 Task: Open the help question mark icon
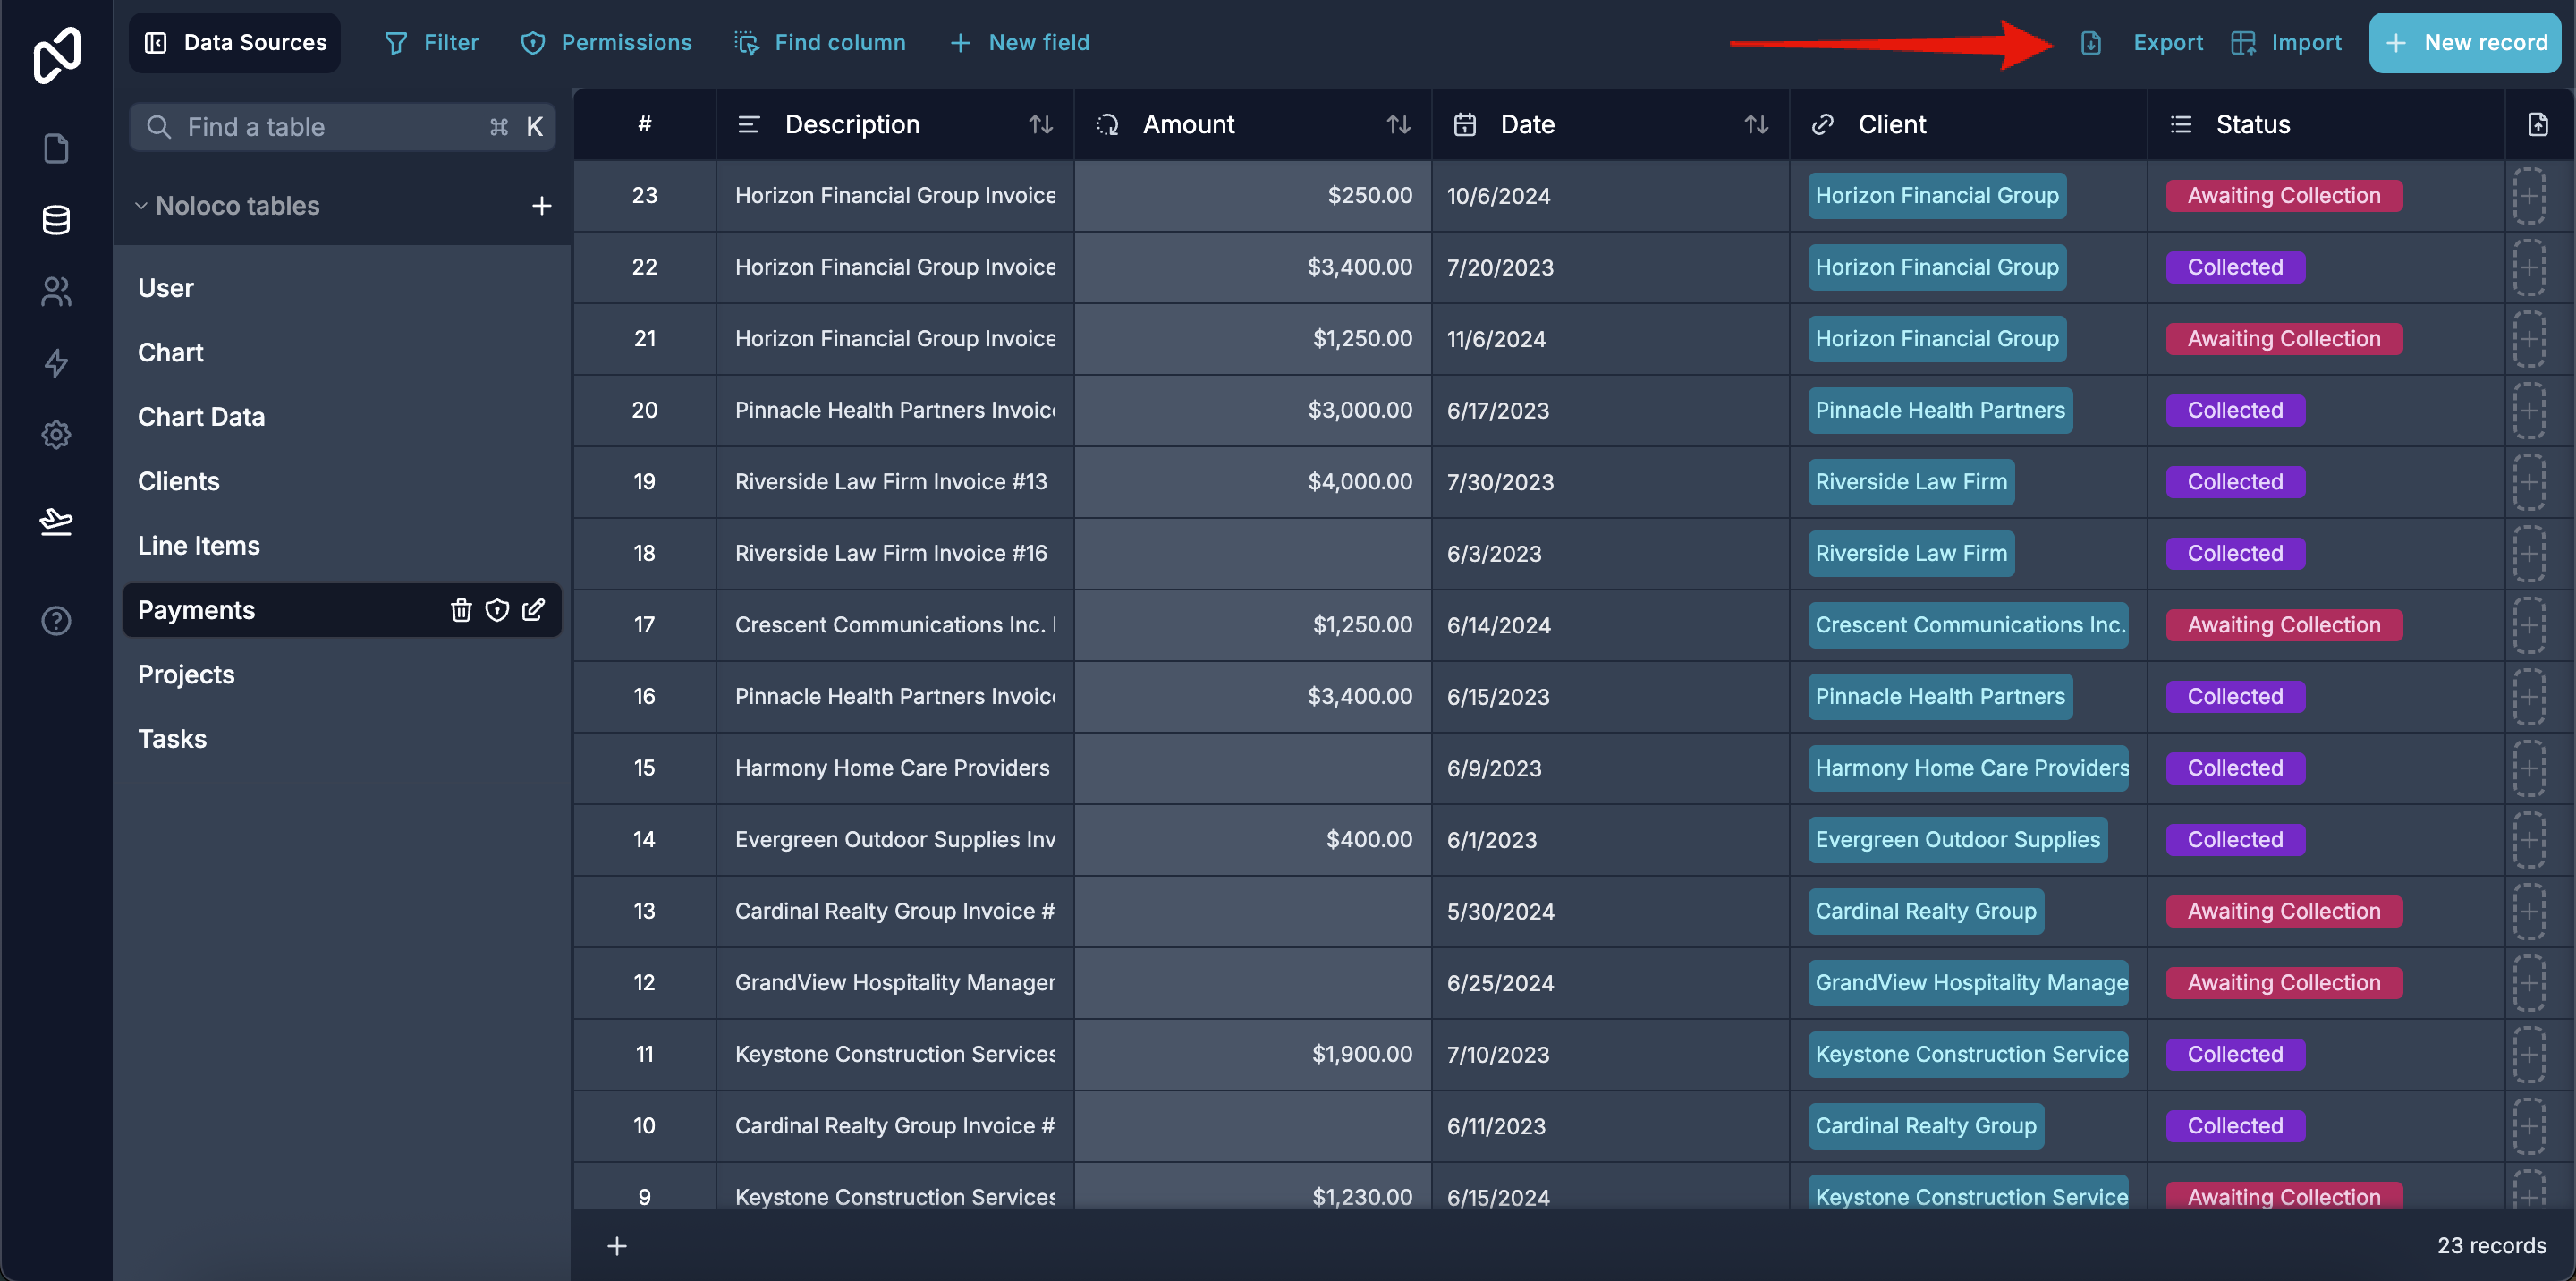[x=56, y=621]
